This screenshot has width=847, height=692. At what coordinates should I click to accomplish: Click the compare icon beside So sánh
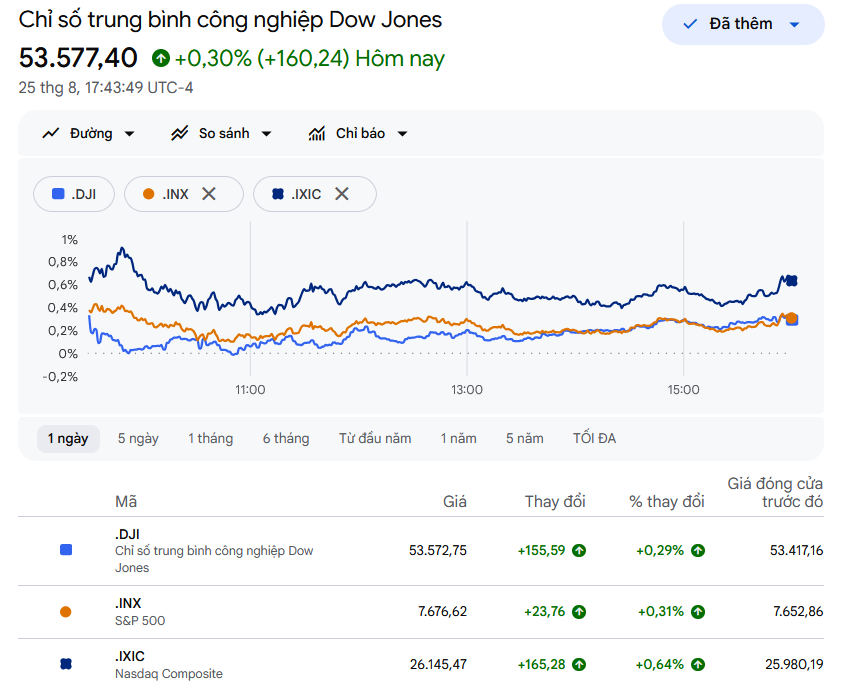pos(179,133)
